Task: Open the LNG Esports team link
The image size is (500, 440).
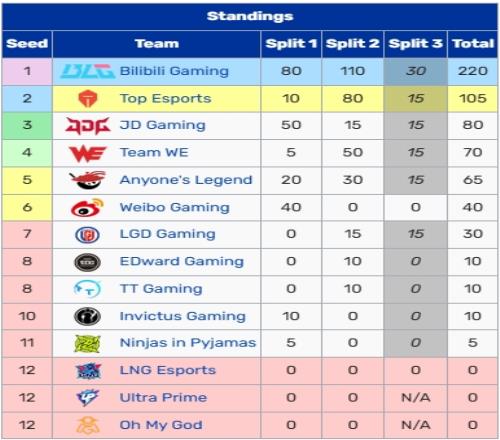Action: [x=168, y=370]
